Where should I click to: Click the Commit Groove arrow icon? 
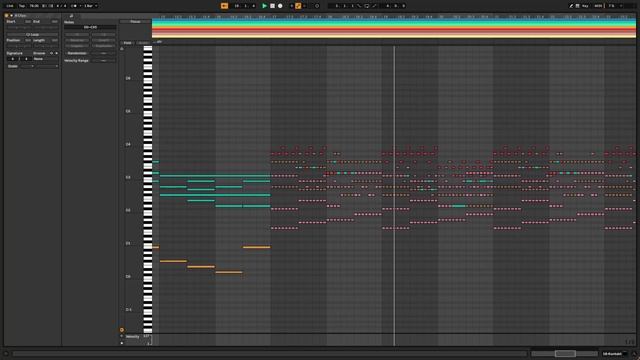tap(56, 53)
